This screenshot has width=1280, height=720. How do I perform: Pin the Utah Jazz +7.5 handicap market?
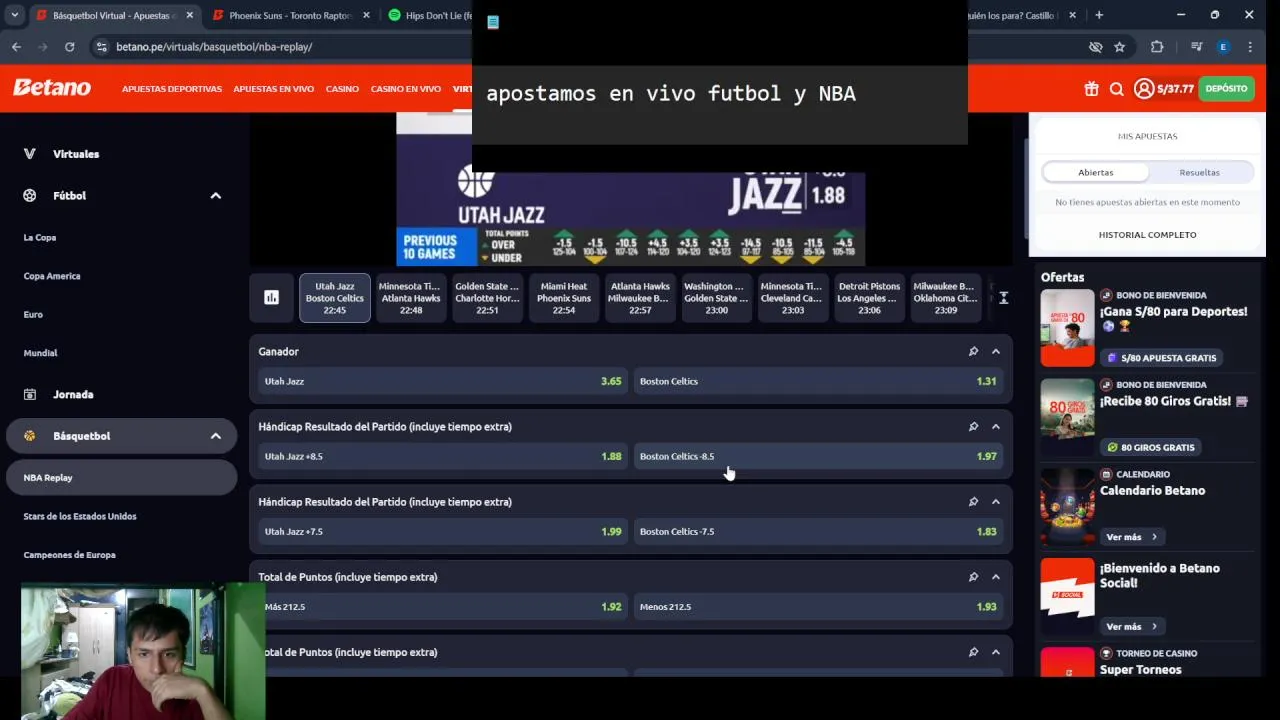pyautogui.click(x=973, y=502)
